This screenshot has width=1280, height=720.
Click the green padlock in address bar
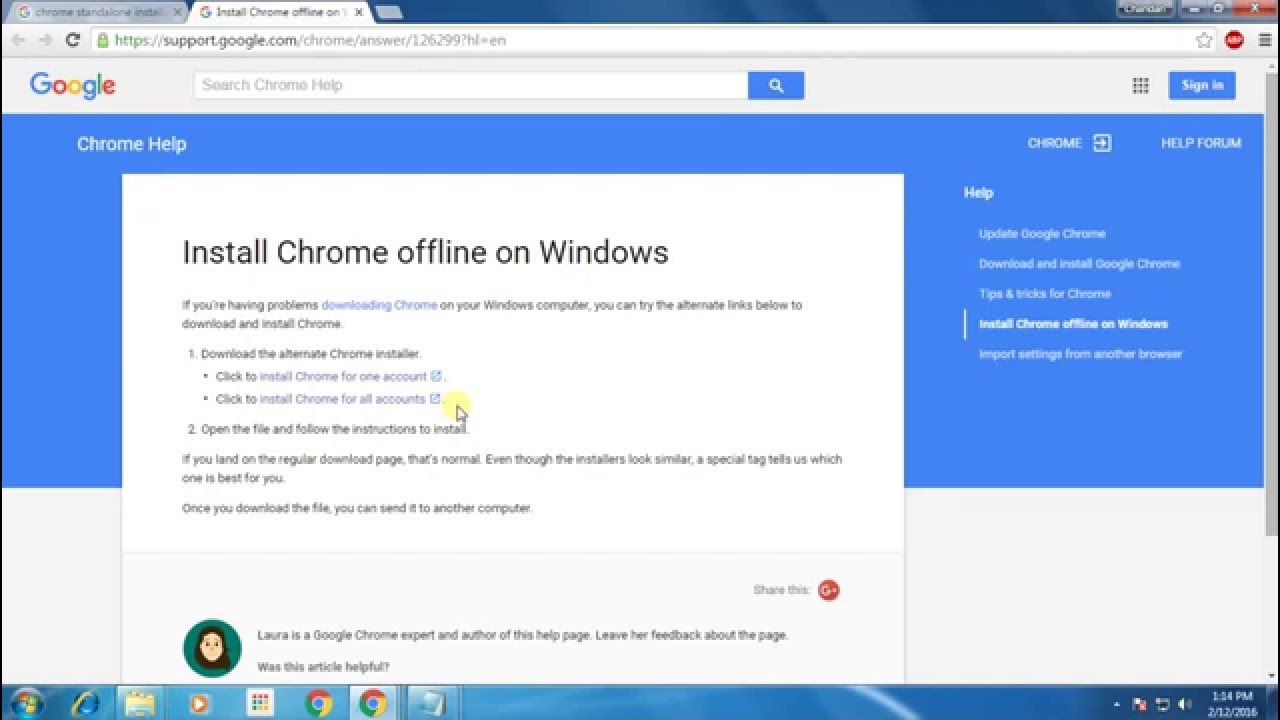[102, 40]
